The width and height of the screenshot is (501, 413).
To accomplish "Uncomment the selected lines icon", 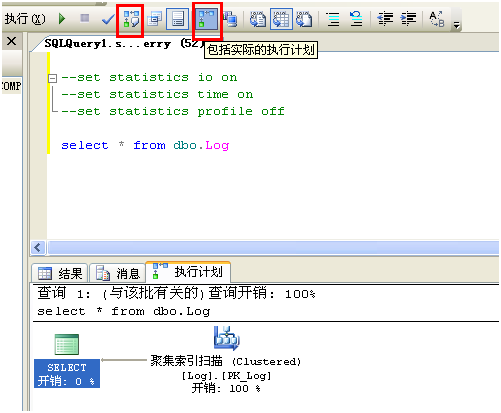I will pyautogui.click(x=356, y=19).
